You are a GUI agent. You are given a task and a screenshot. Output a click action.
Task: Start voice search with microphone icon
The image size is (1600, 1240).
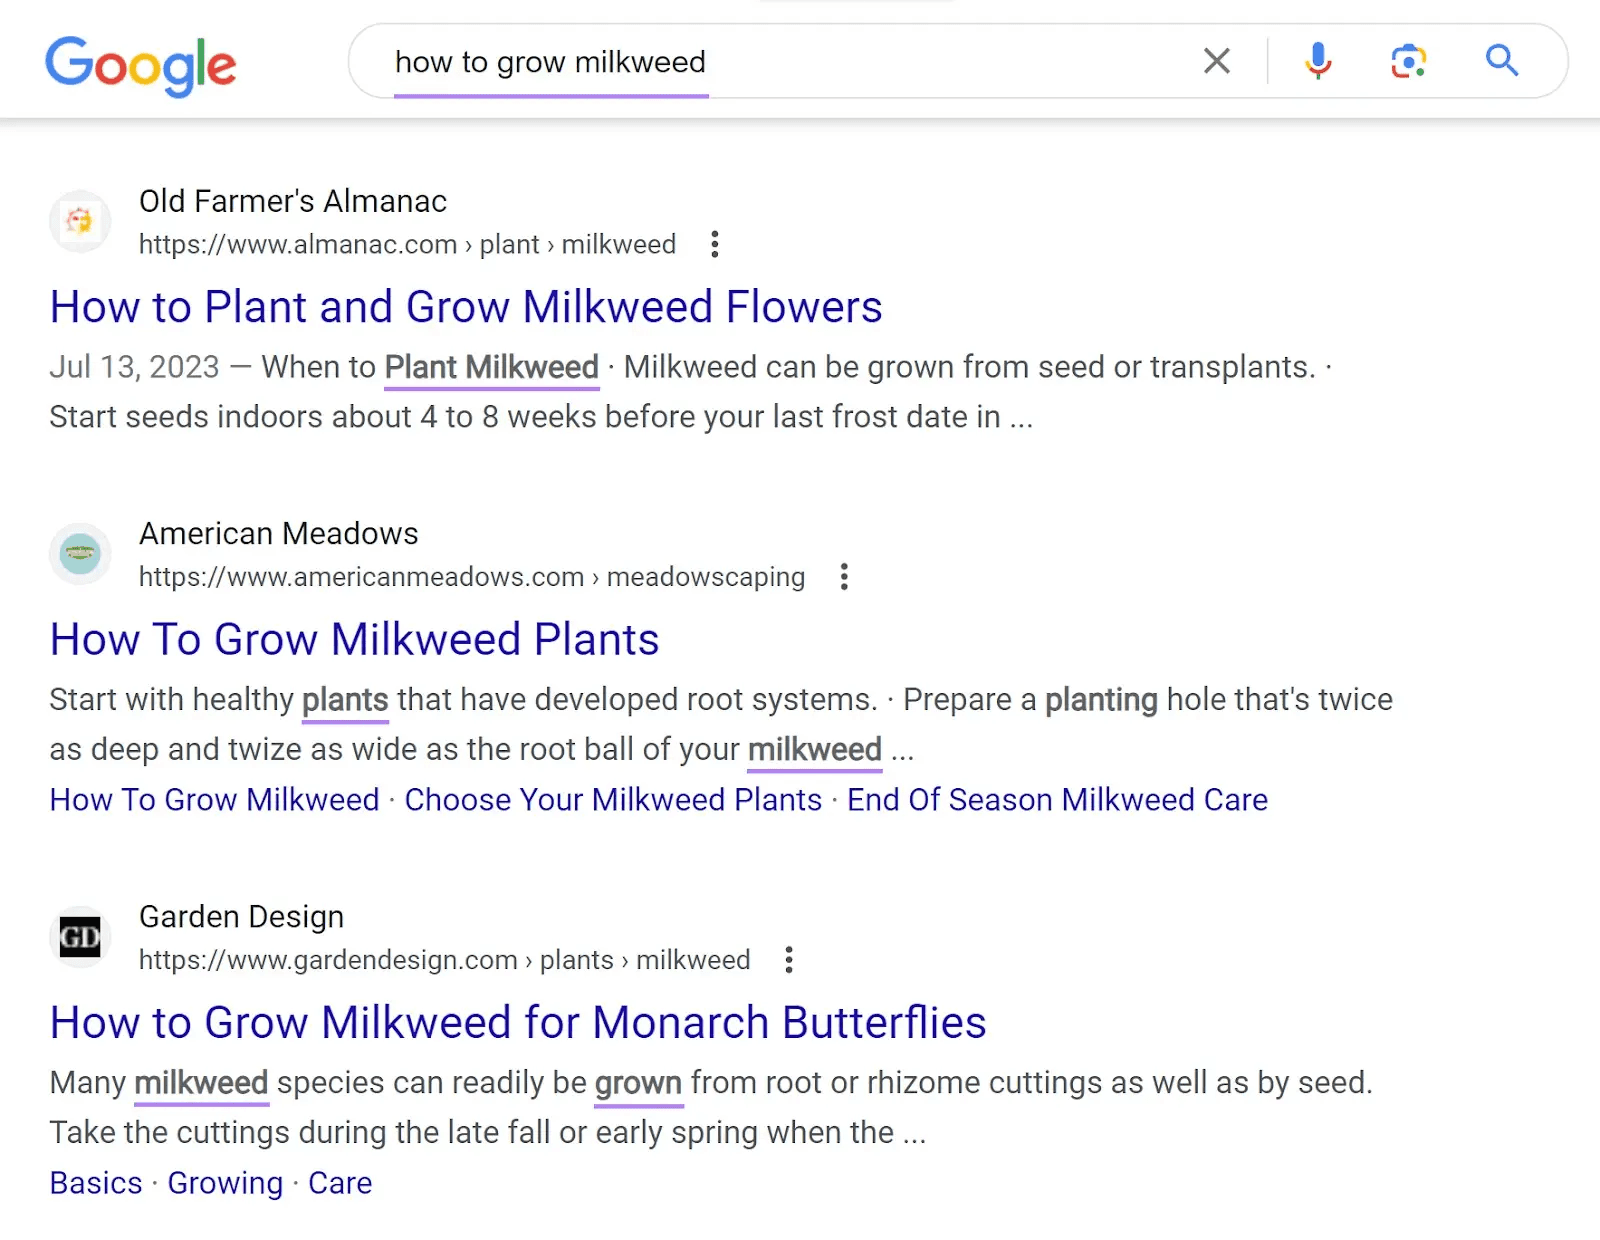click(1318, 61)
